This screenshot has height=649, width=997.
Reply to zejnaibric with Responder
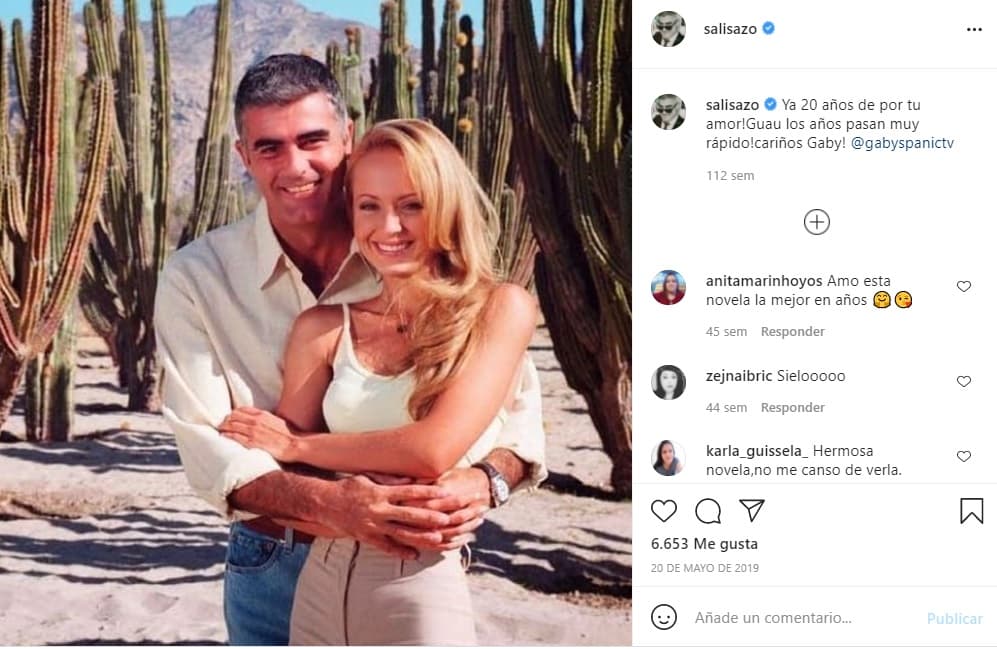792,407
